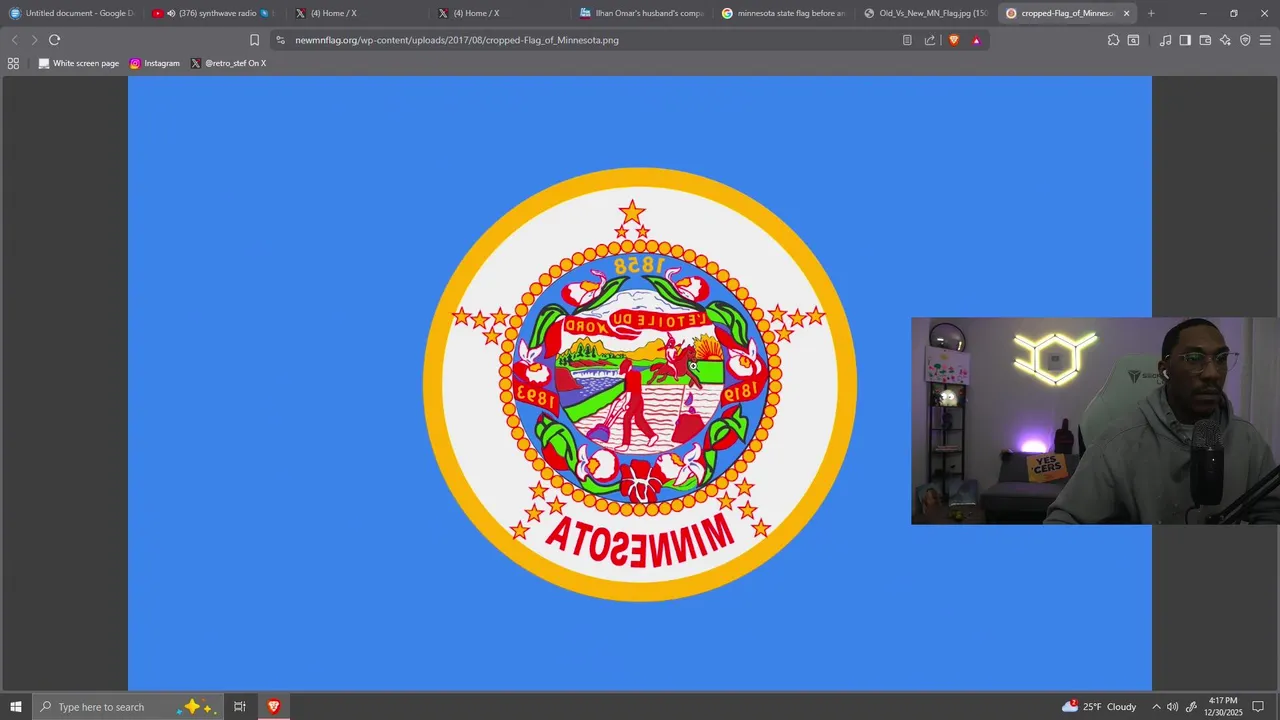Screen dimensions: 1280x720
Task: Switch to Ilhan Omar's husband's tab
Action: [x=641, y=13]
